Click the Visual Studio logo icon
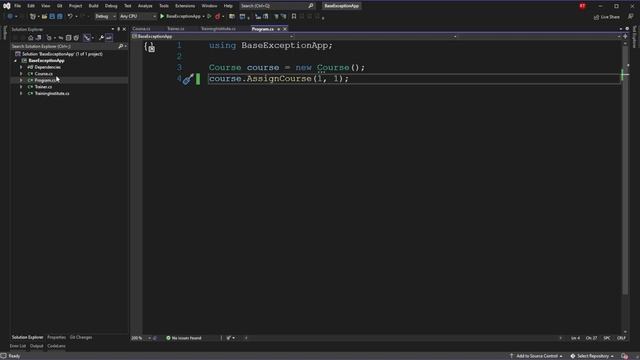 tap(7, 6)
